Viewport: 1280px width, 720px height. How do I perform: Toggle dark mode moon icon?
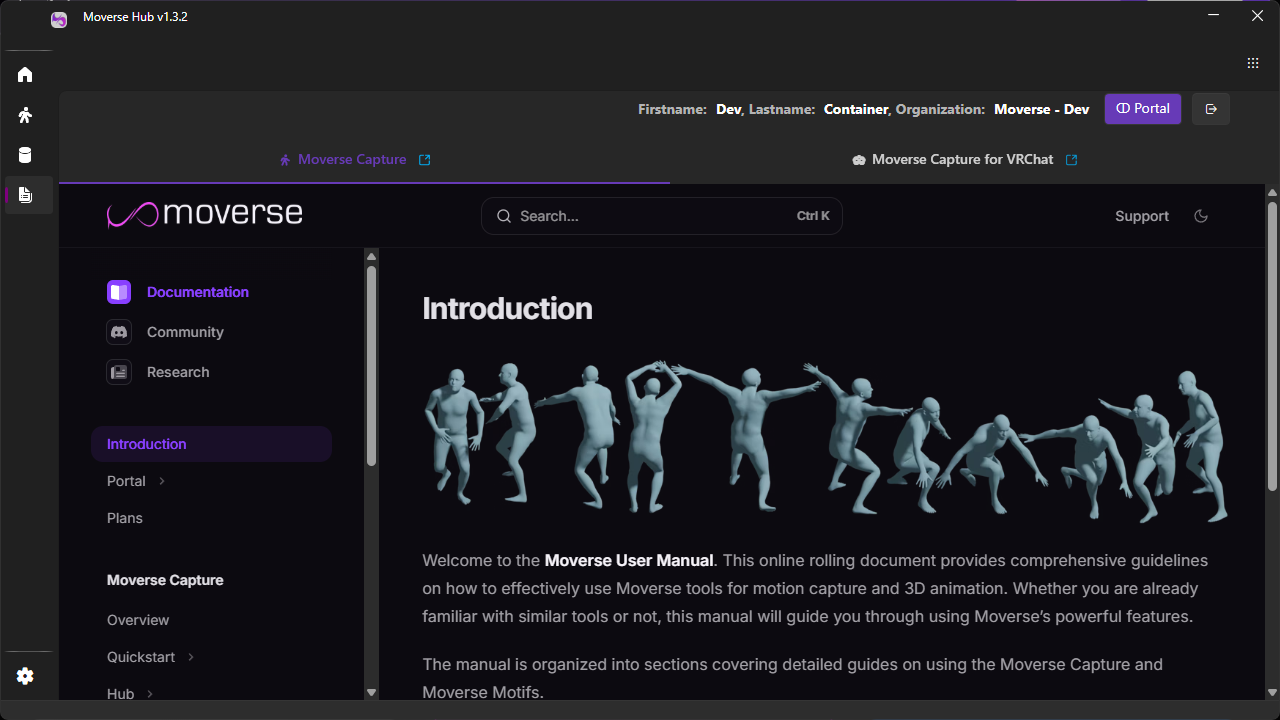coord(1201,216)
